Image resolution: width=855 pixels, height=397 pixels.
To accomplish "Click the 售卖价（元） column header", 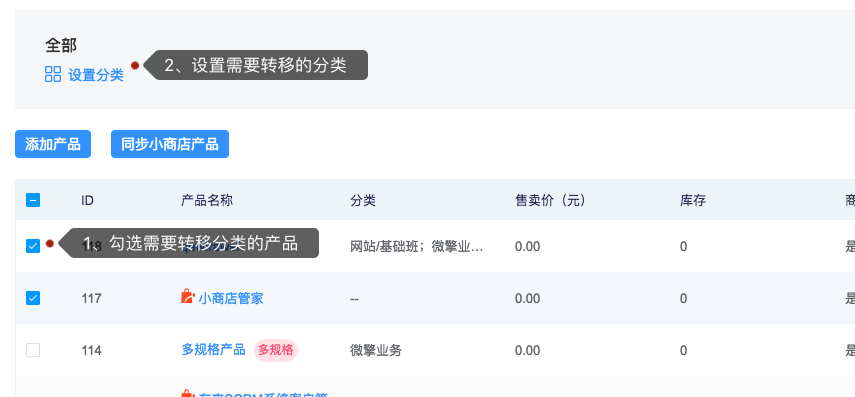I will [550, 201].
